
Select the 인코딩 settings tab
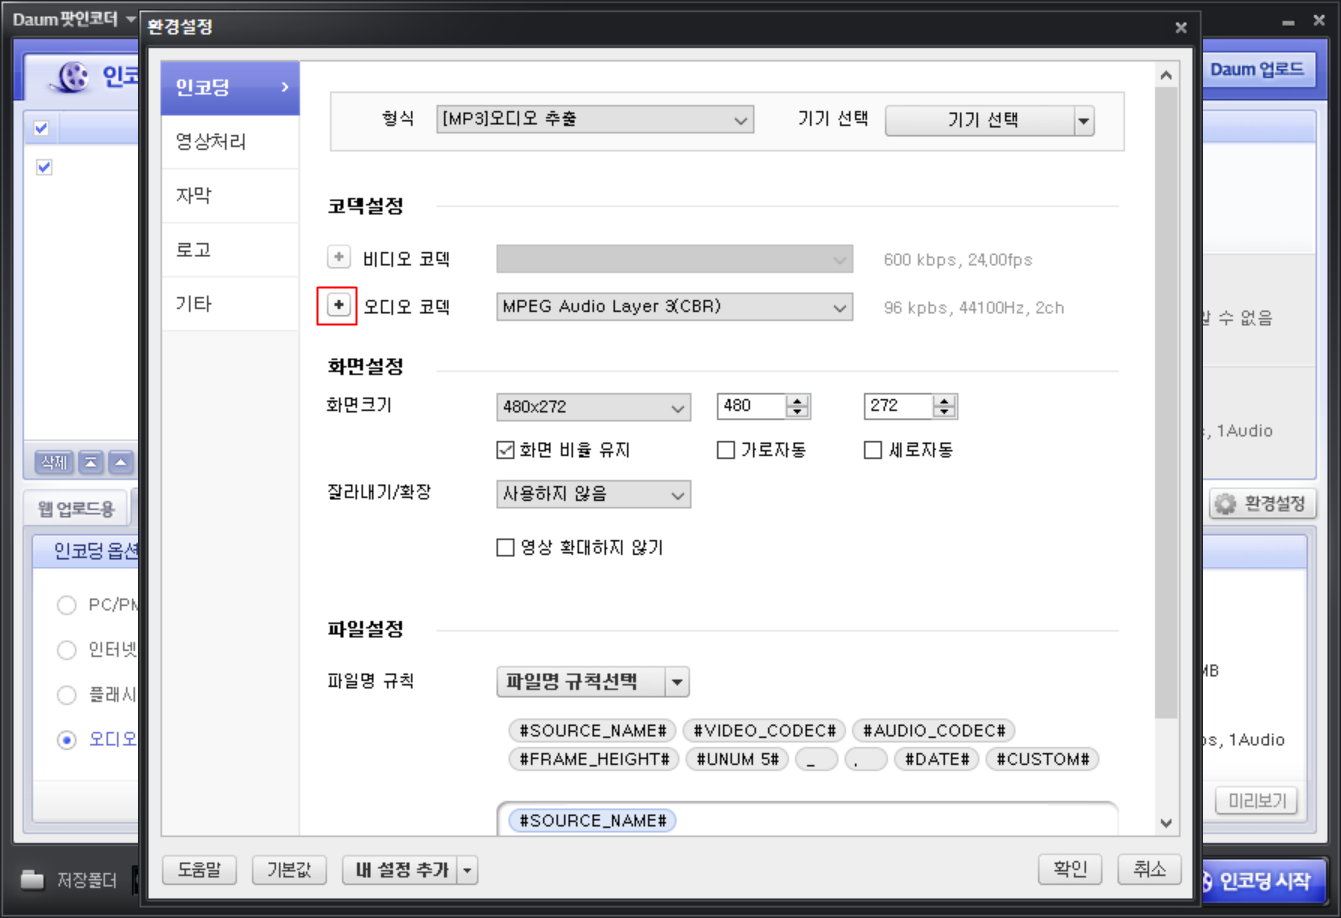(x=230, y=88)
